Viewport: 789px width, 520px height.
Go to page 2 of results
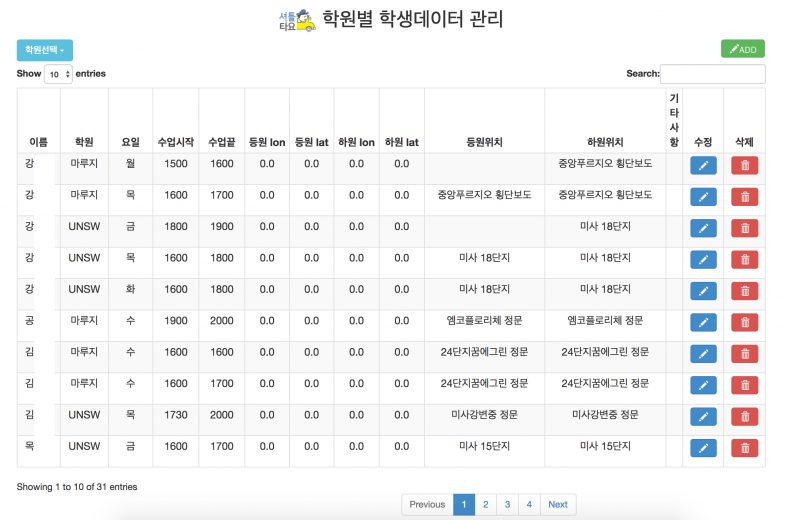(485, 504)
